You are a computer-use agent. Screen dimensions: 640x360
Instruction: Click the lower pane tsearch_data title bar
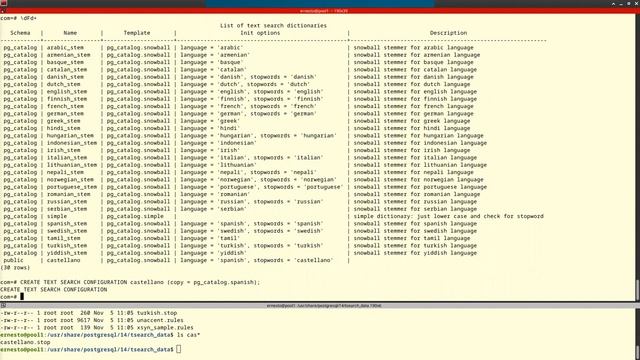click(x=324, y=305)
